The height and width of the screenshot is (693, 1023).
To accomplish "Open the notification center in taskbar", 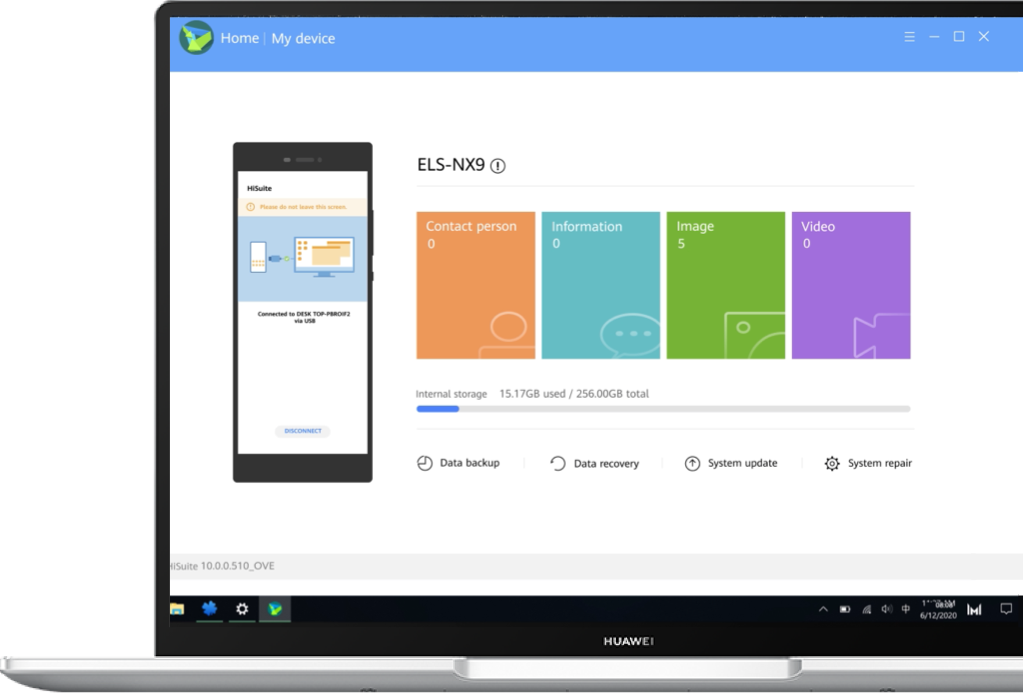I will [1006, 609].
